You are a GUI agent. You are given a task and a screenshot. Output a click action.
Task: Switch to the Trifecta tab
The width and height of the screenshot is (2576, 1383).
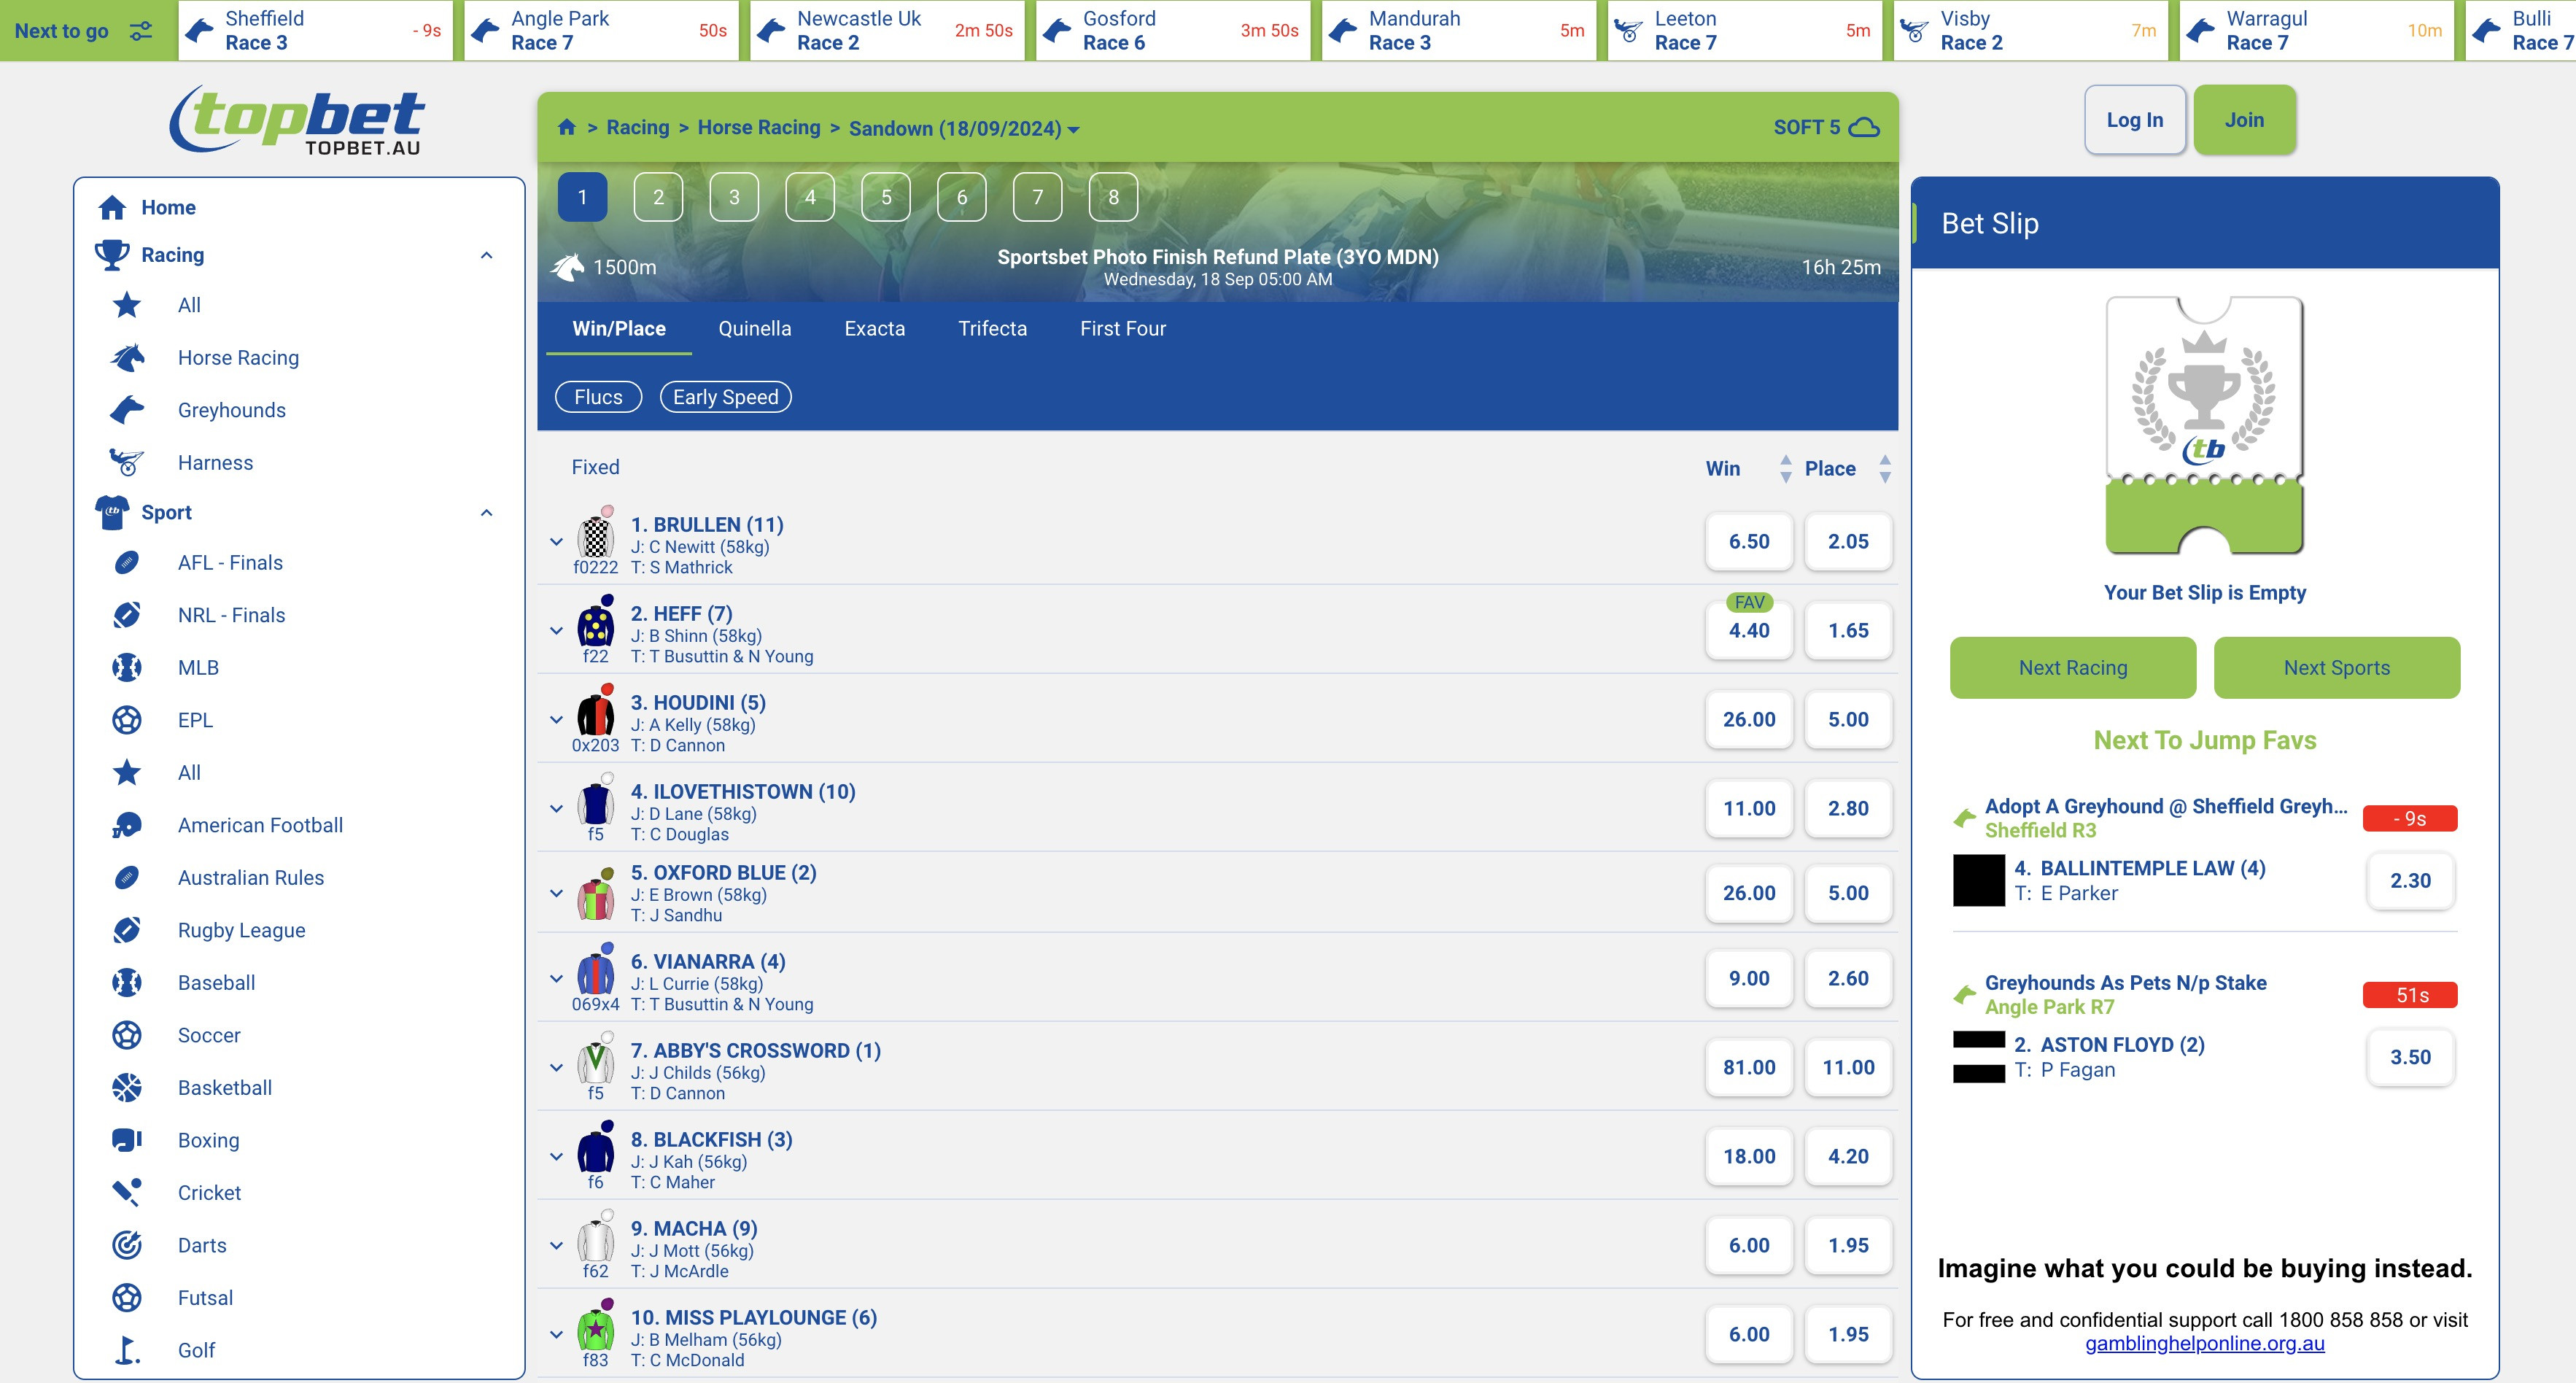coord(993,328)
